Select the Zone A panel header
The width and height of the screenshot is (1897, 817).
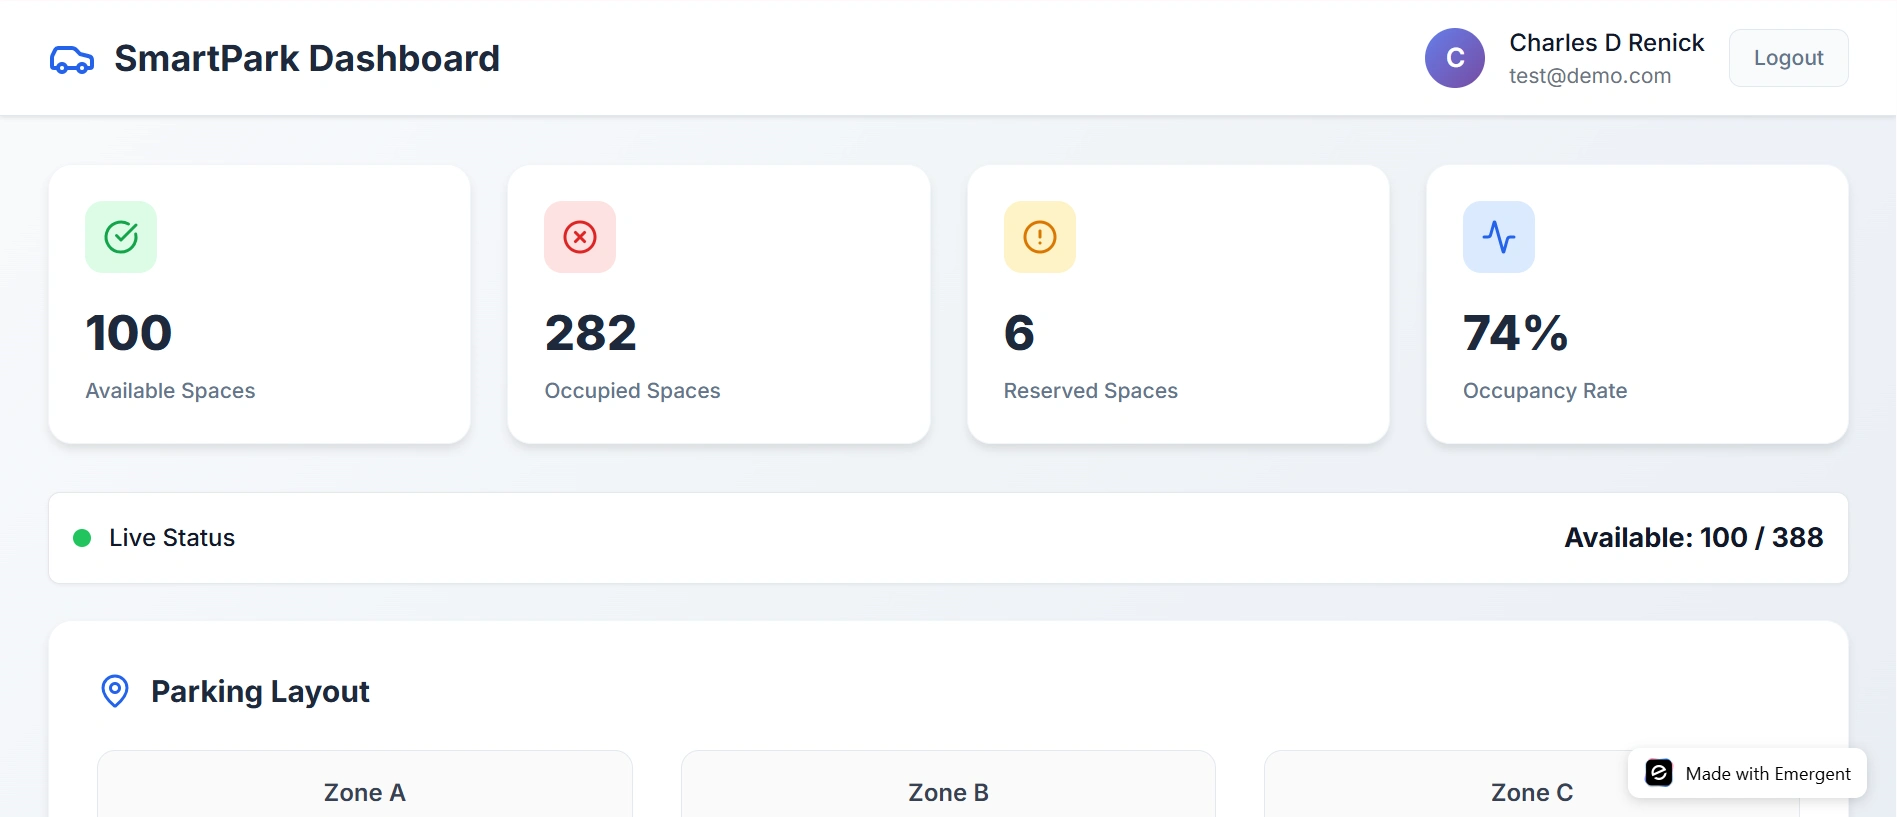pos(365,792)
